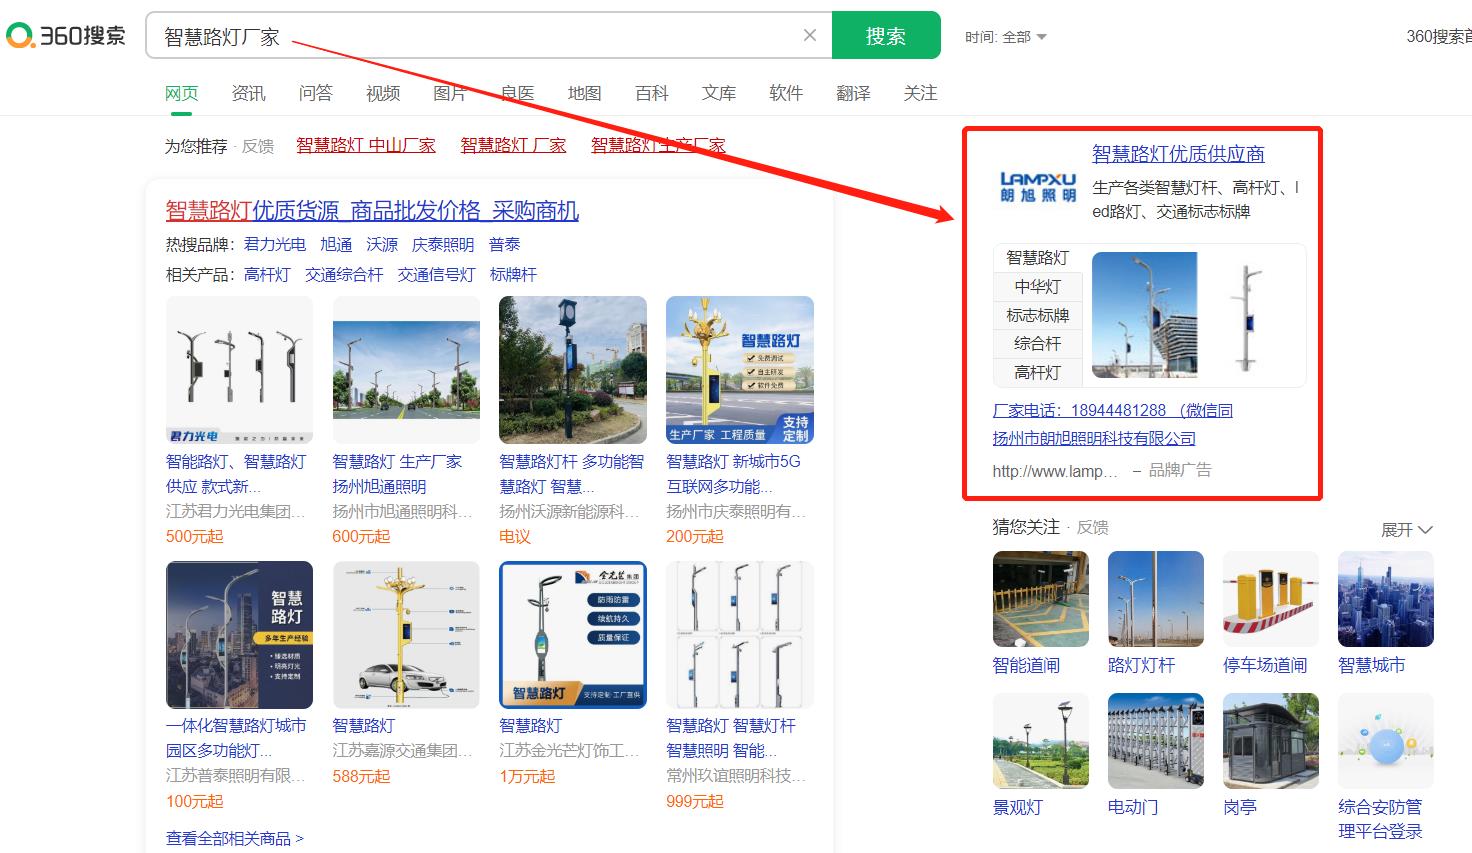
Task: Open the 软件 tab
Action: coord(786,93)
